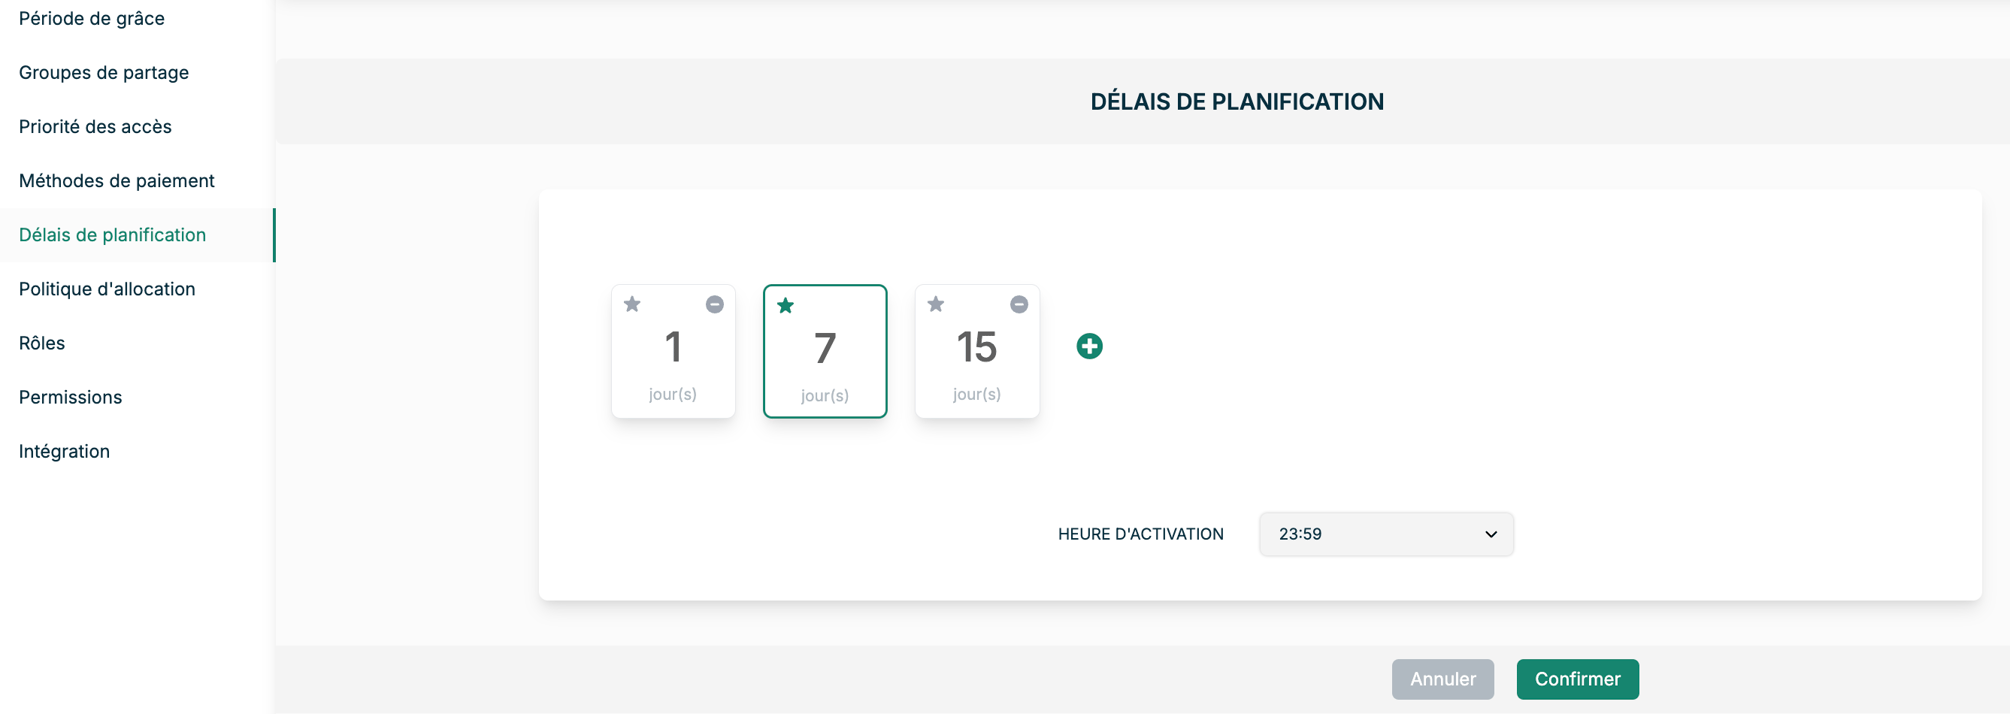This screenshot has width=2010, height=714.
Task: Open the Heure d'activation dropdown
Action: [1385, 534]
